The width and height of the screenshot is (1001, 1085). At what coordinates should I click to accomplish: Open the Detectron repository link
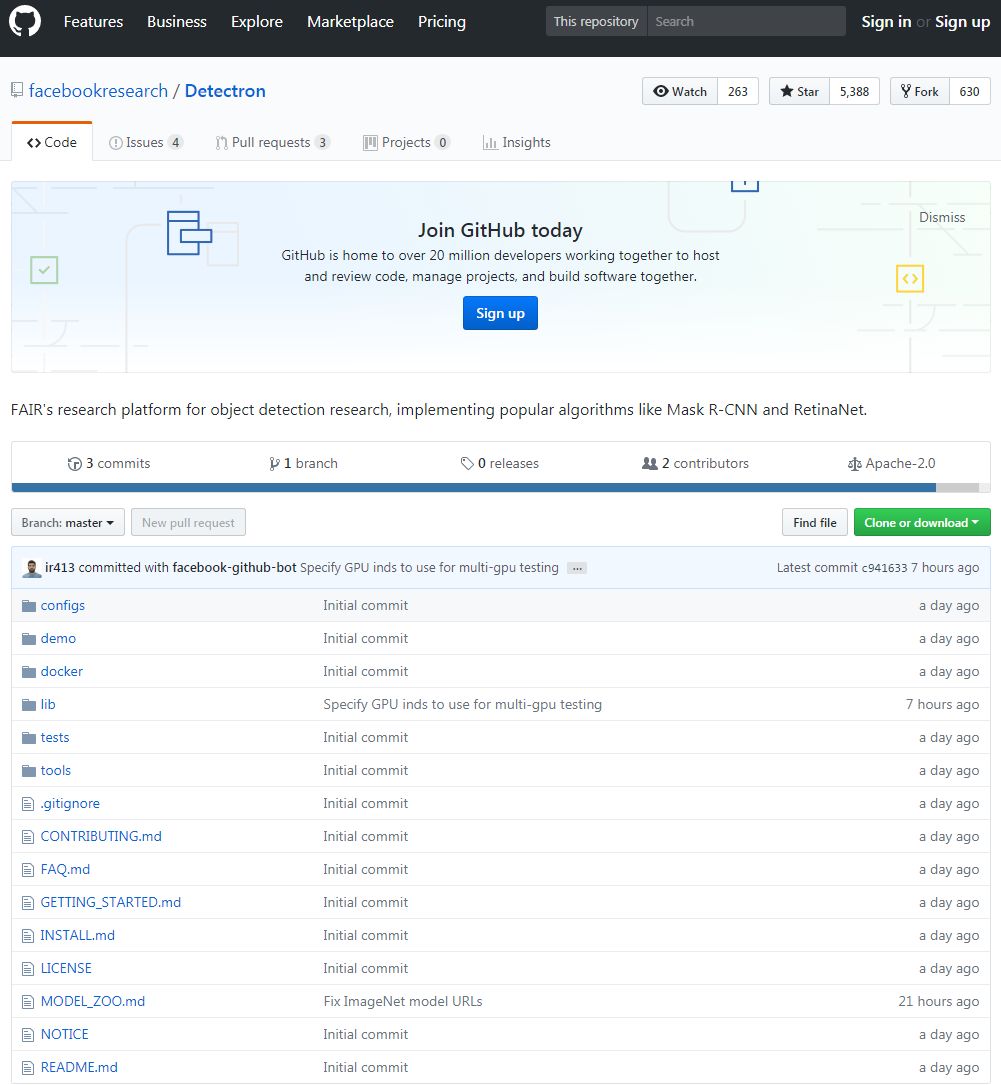click(225, 91)
